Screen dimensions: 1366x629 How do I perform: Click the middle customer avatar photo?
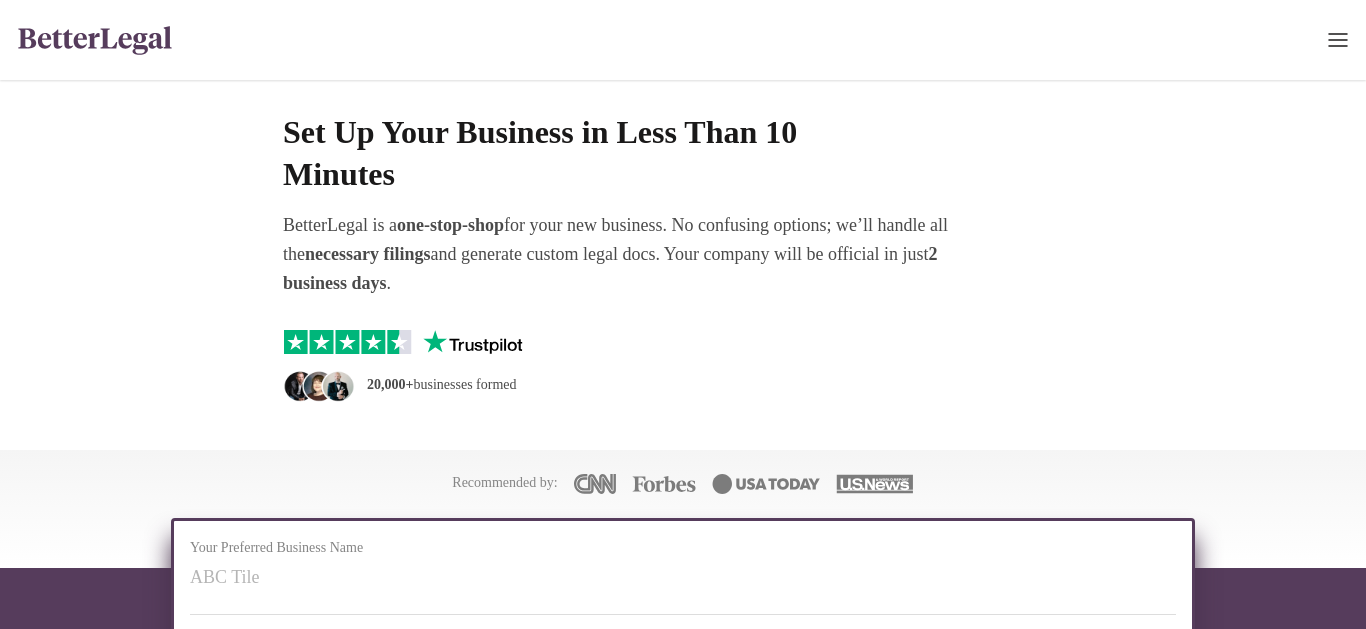point(318,386)
